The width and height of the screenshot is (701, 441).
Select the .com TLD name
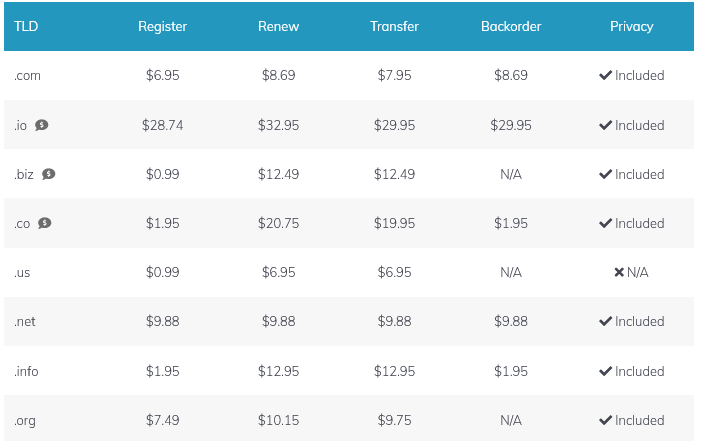27,76
